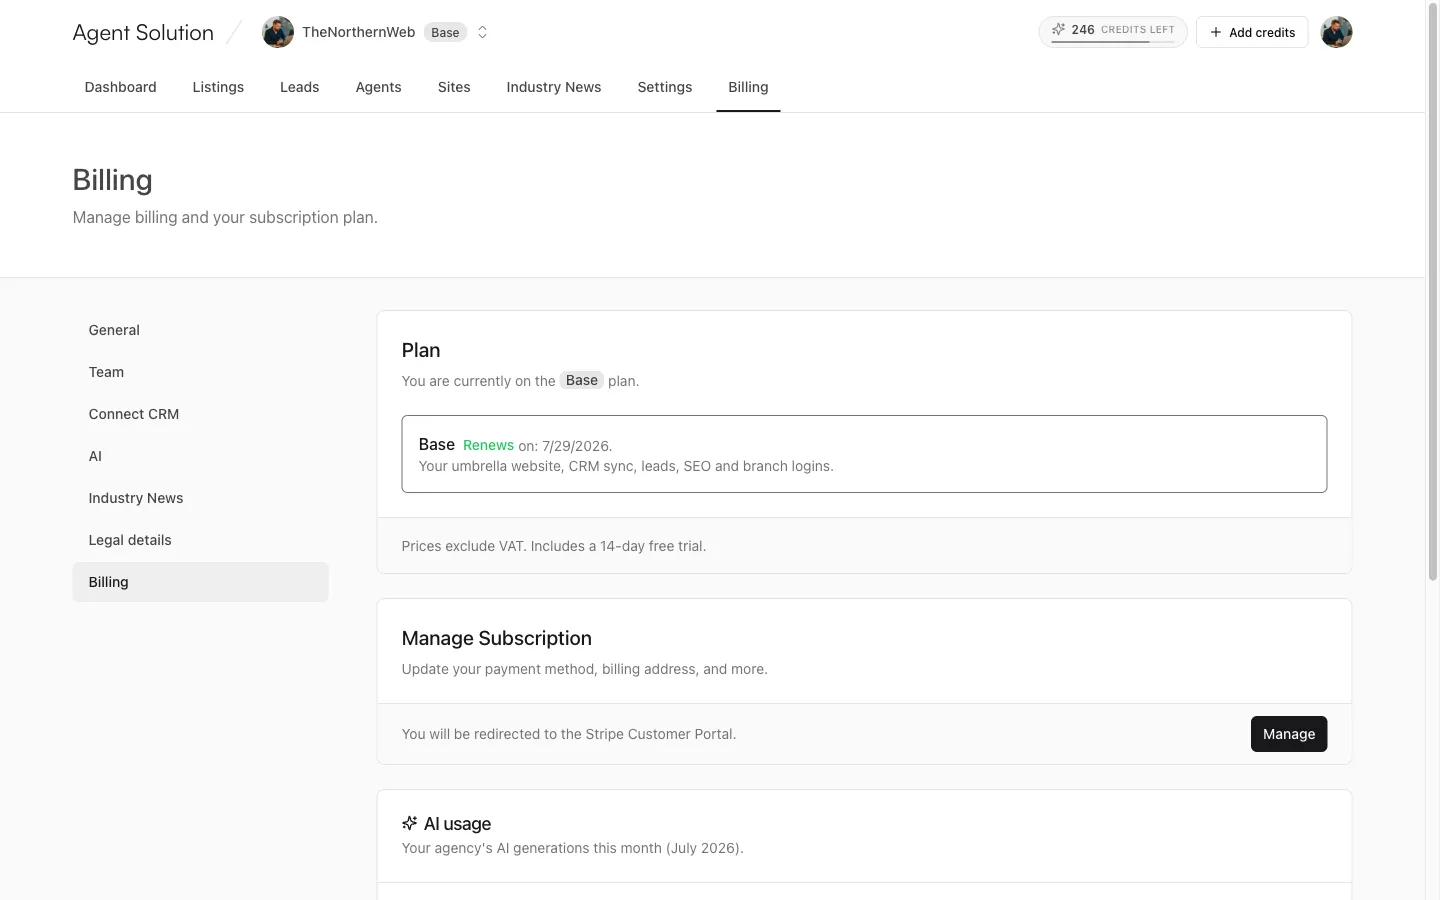
Task: Select the Billing tab in top navigation
Action: tap(748, 87)
